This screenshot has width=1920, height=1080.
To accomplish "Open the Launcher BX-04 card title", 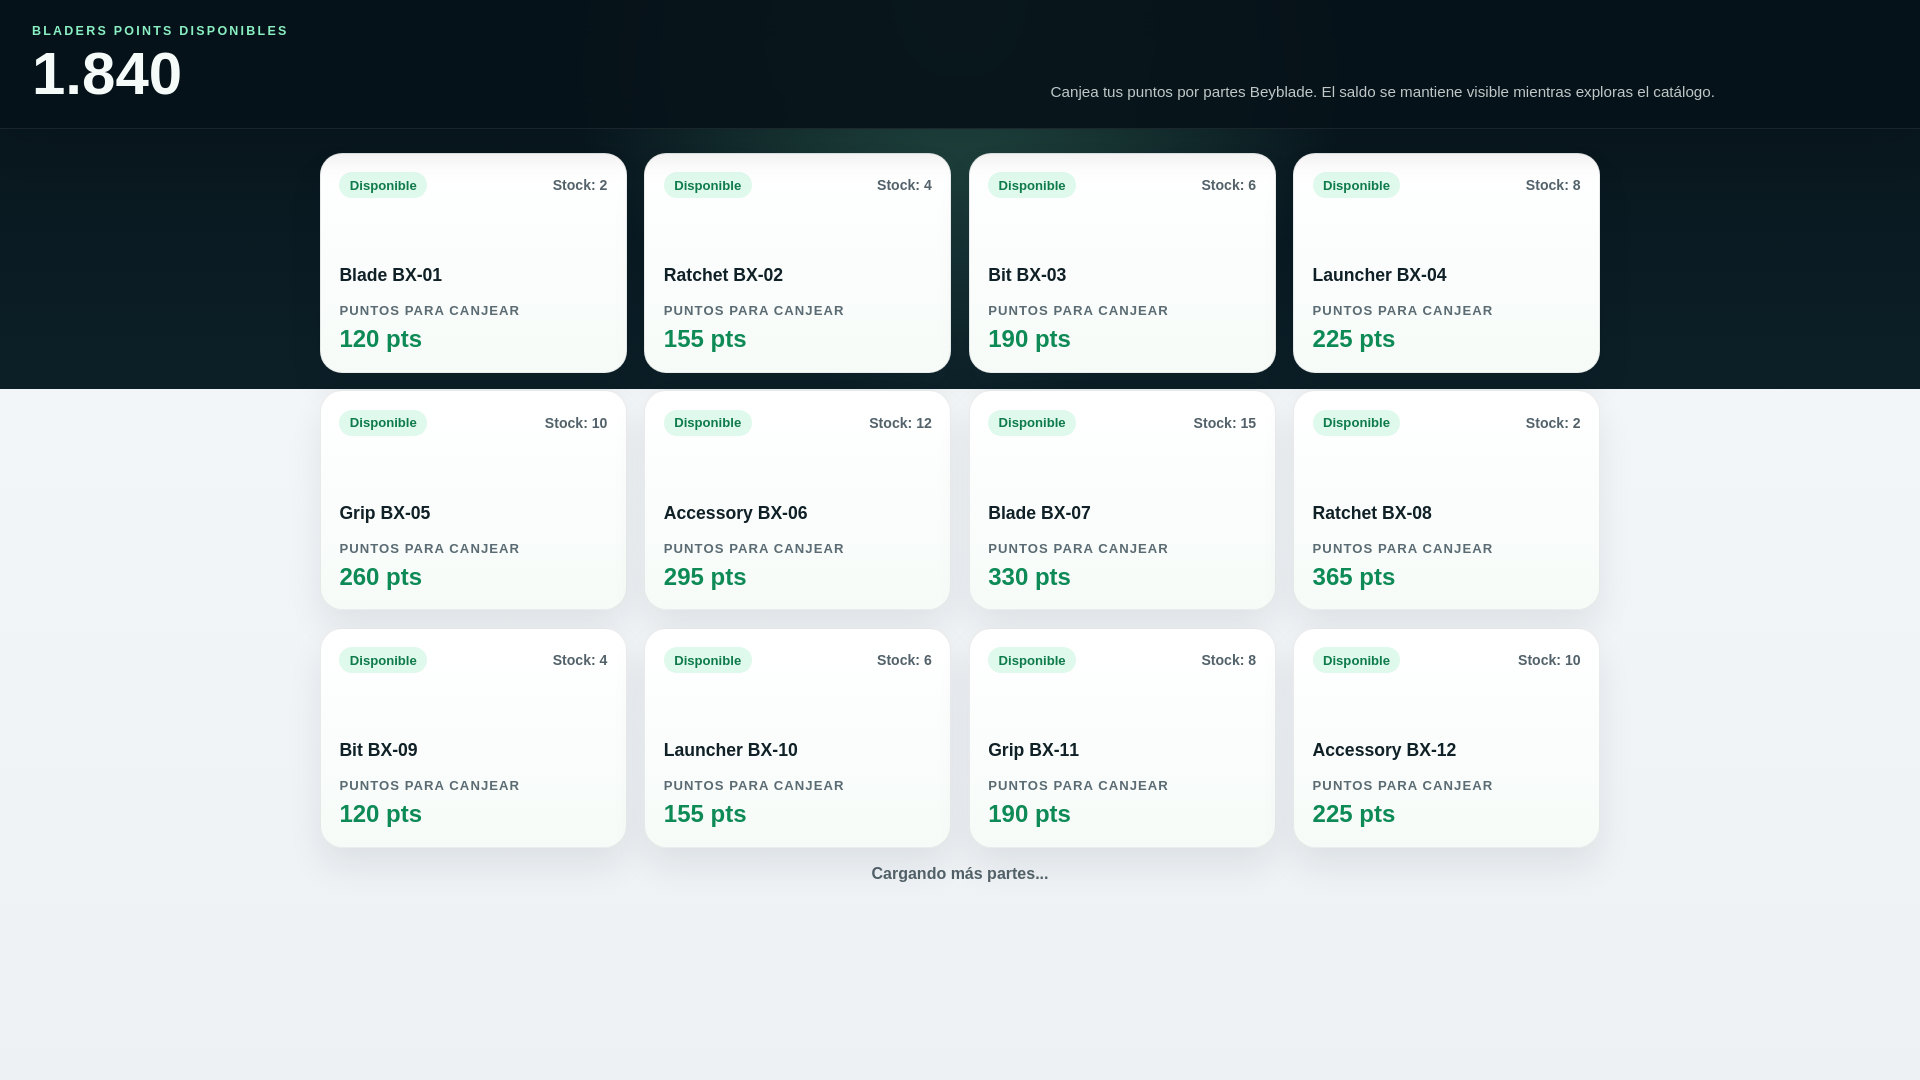I will pos(1379,275).
